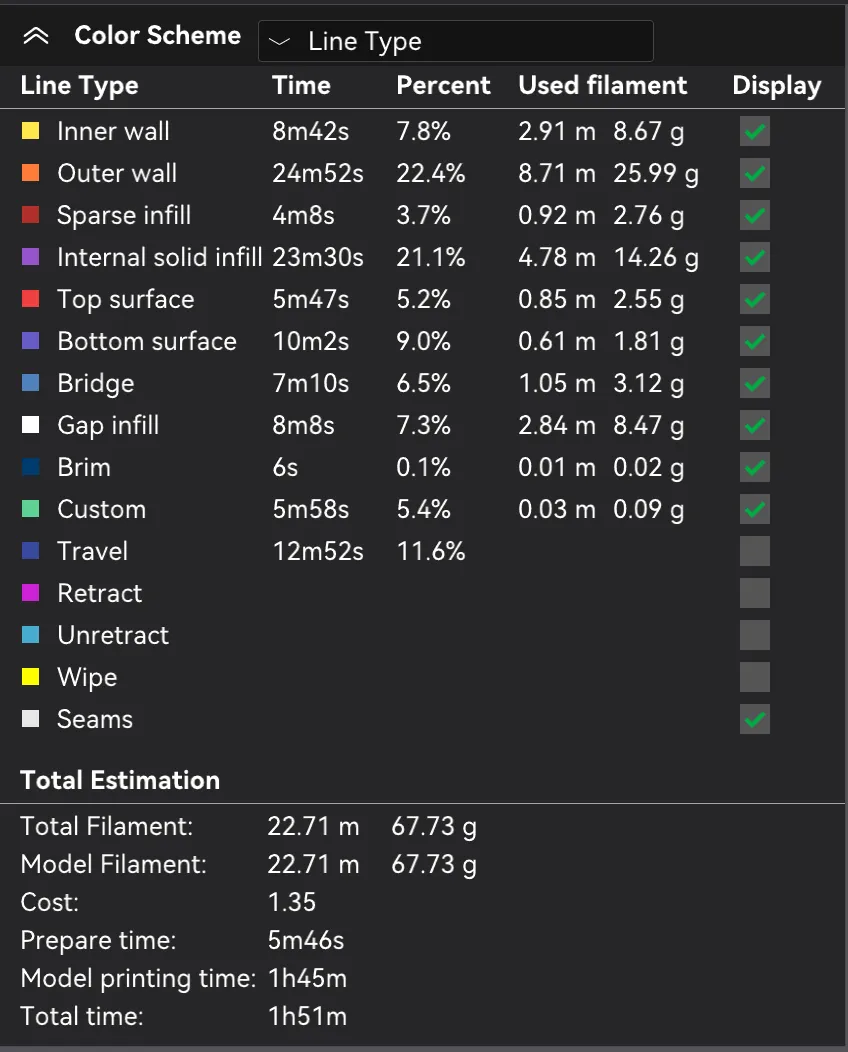
Task: Click the Unretract line type label
Action: point(113,635)
